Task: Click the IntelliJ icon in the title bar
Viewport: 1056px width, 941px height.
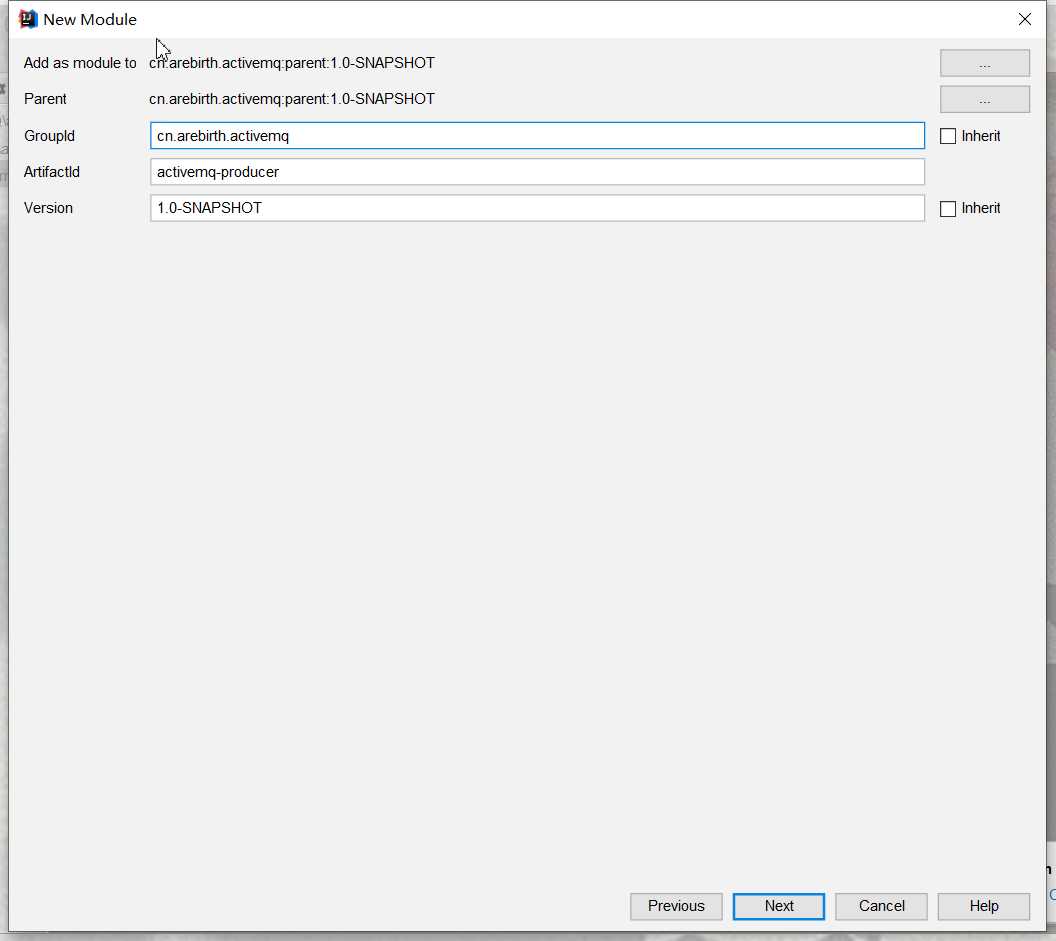Action: tap(28, 20)
